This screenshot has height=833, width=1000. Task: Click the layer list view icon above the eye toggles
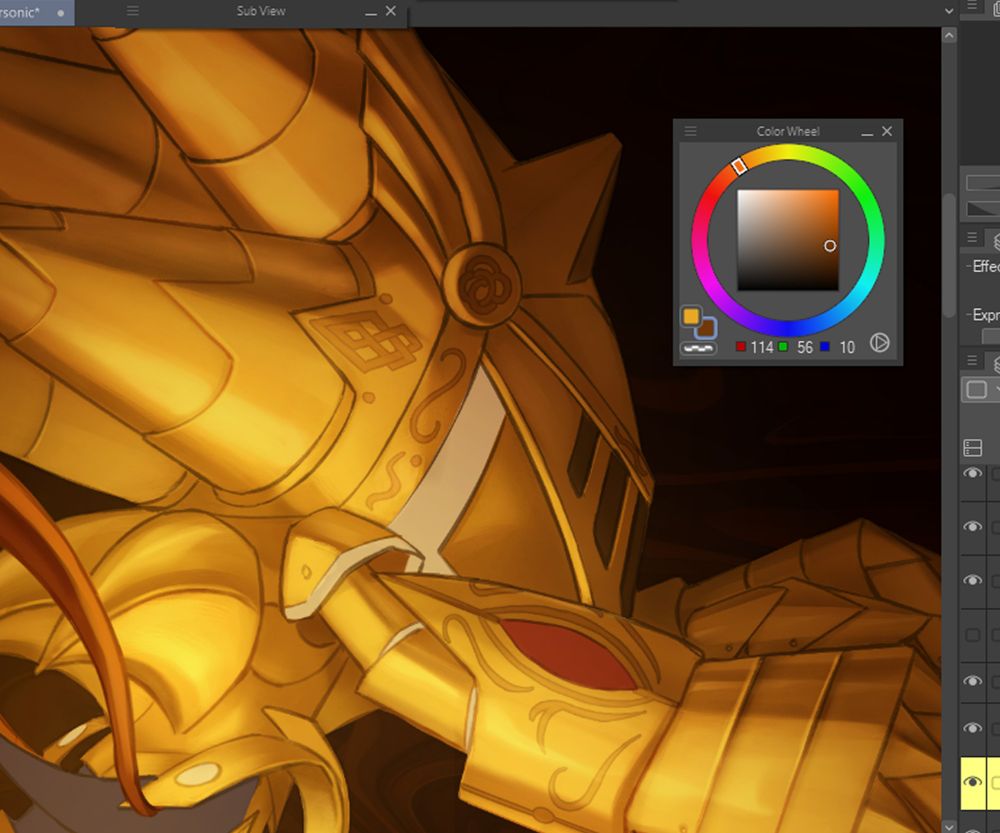tap(973, 448)
